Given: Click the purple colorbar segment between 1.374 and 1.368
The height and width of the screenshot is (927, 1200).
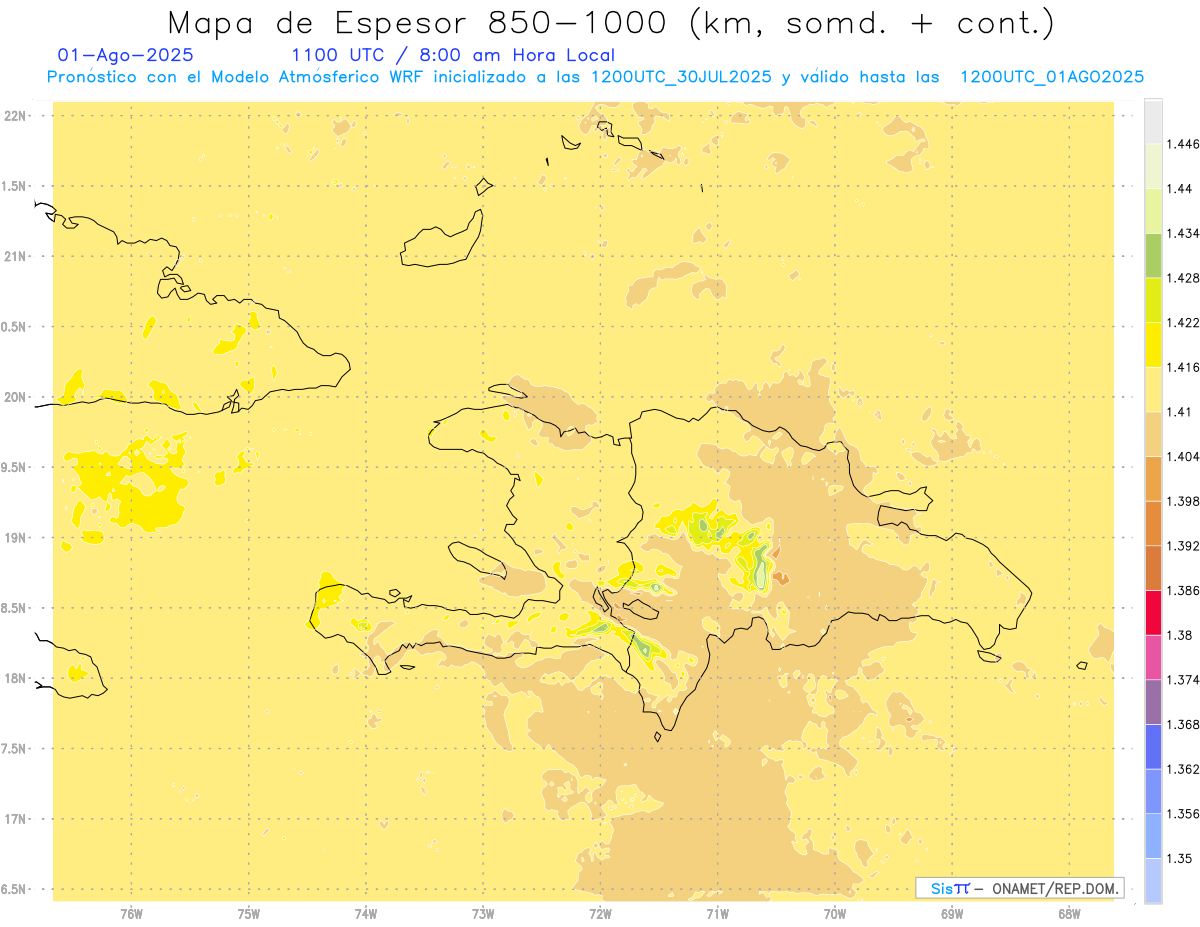Looking at the screenshot, I should click(1153, 702).
